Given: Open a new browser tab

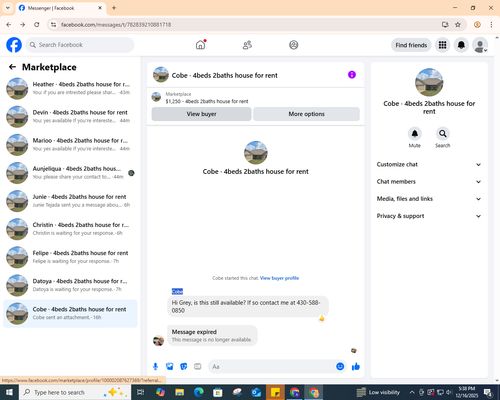Looking at the screenshot, I should [114, 8].
